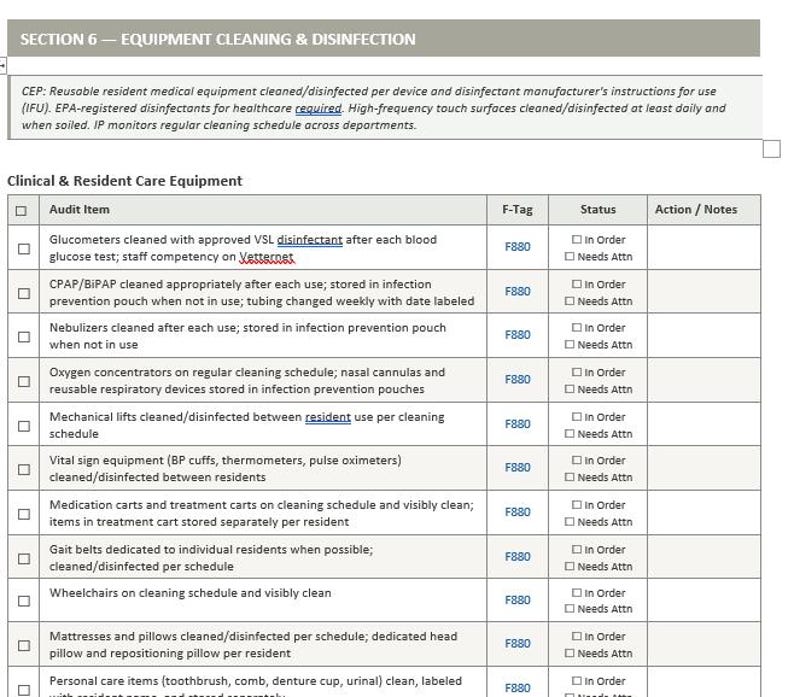Check the Glucometers row checkbox
This screenshot has width=794, height=697.
pyautogui.click(x=24, y=249)
